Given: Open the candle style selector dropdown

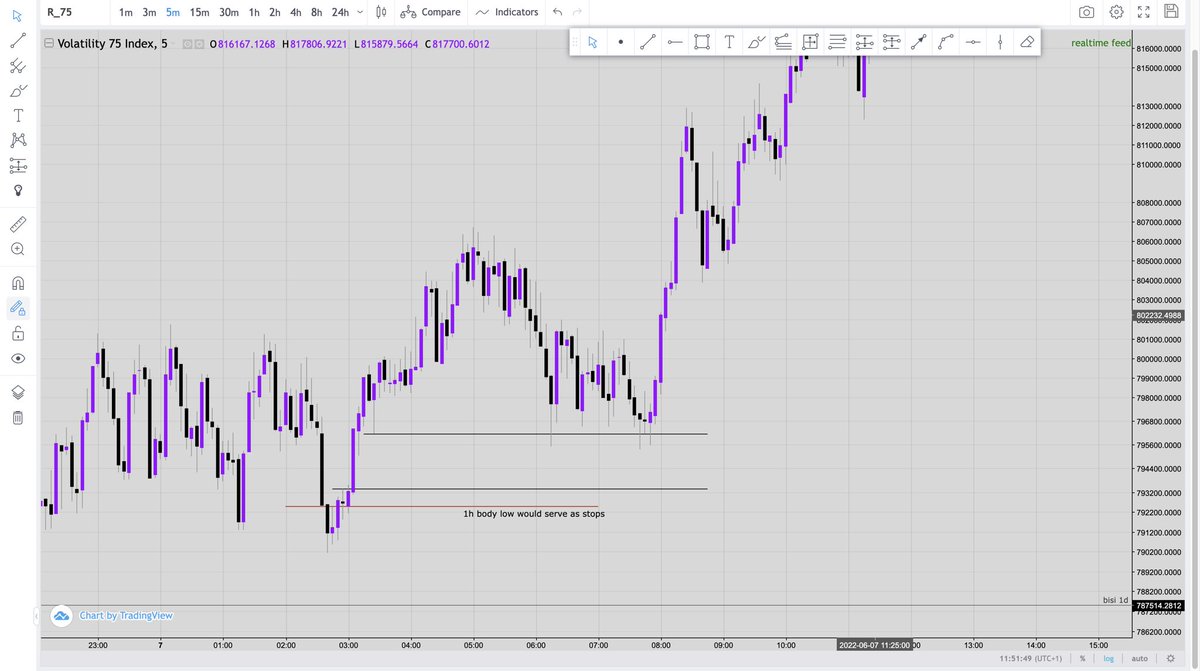Looking at the screenshot, I should [x=381, y=12].
